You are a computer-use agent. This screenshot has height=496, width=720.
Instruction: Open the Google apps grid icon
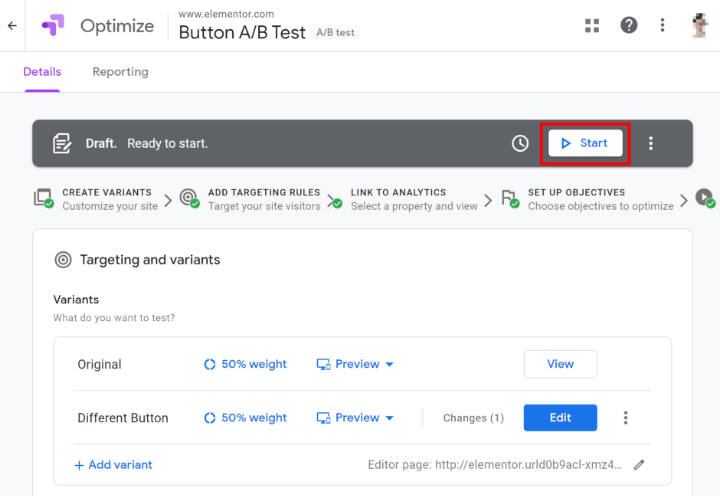pos(592,25)
